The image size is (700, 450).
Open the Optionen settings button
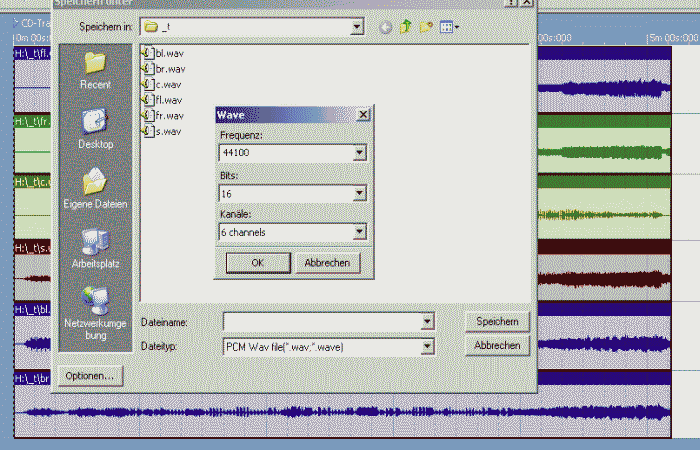[x=91, y=376]
